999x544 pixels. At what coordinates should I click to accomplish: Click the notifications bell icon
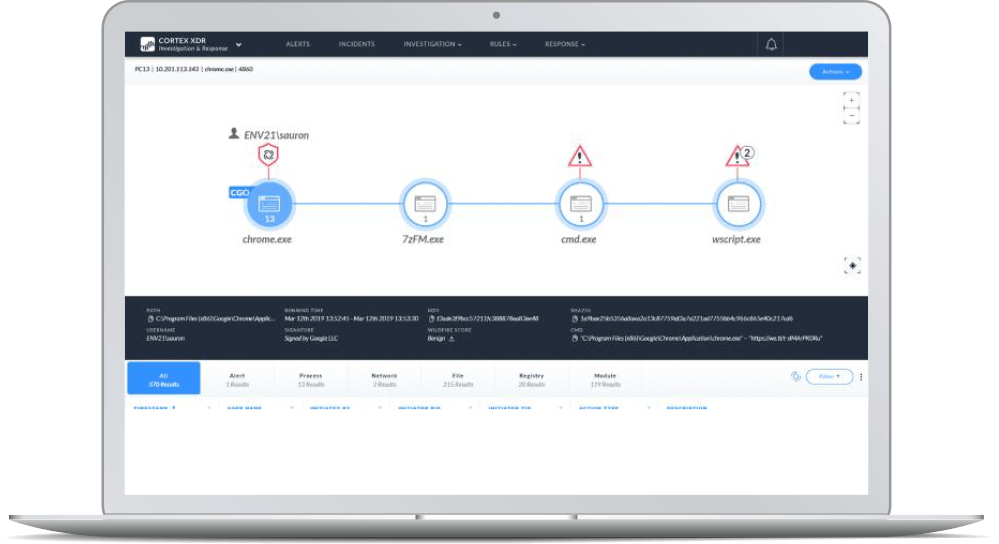771,44
